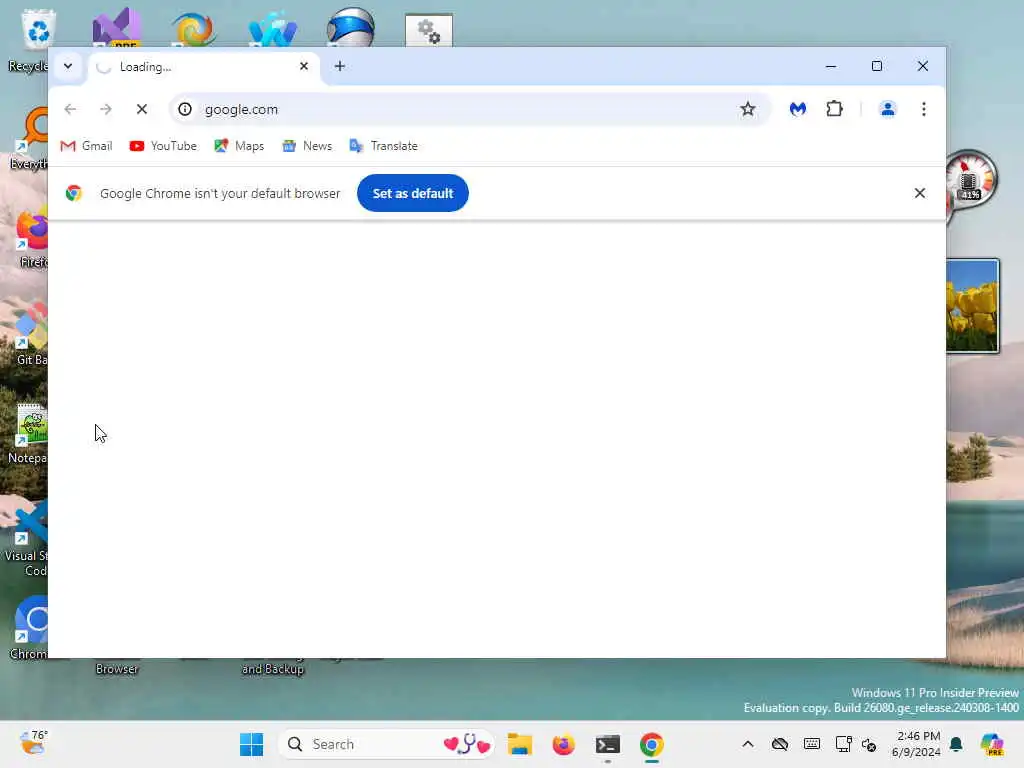Click the tulips picture gadget on the desktop
Viewport: 1024px width, 768px height.
click(972, 306)
